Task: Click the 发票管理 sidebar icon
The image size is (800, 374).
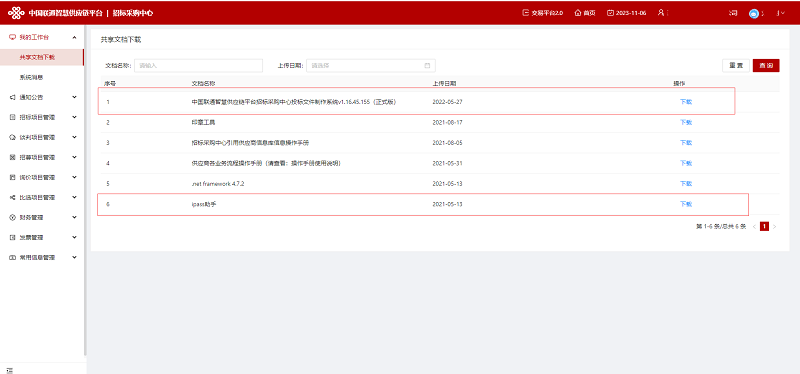Action: pyautogui.click(x=13, y=238)
